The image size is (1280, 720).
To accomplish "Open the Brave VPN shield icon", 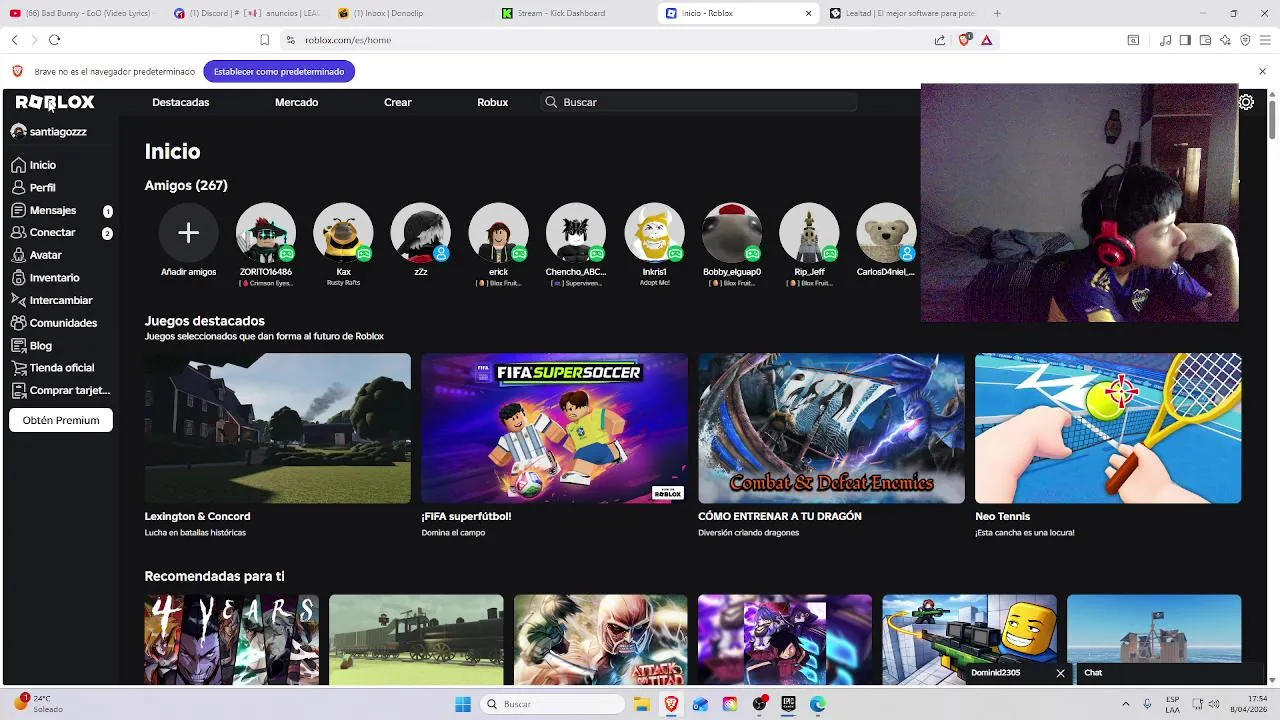I will coord(1245,40).
